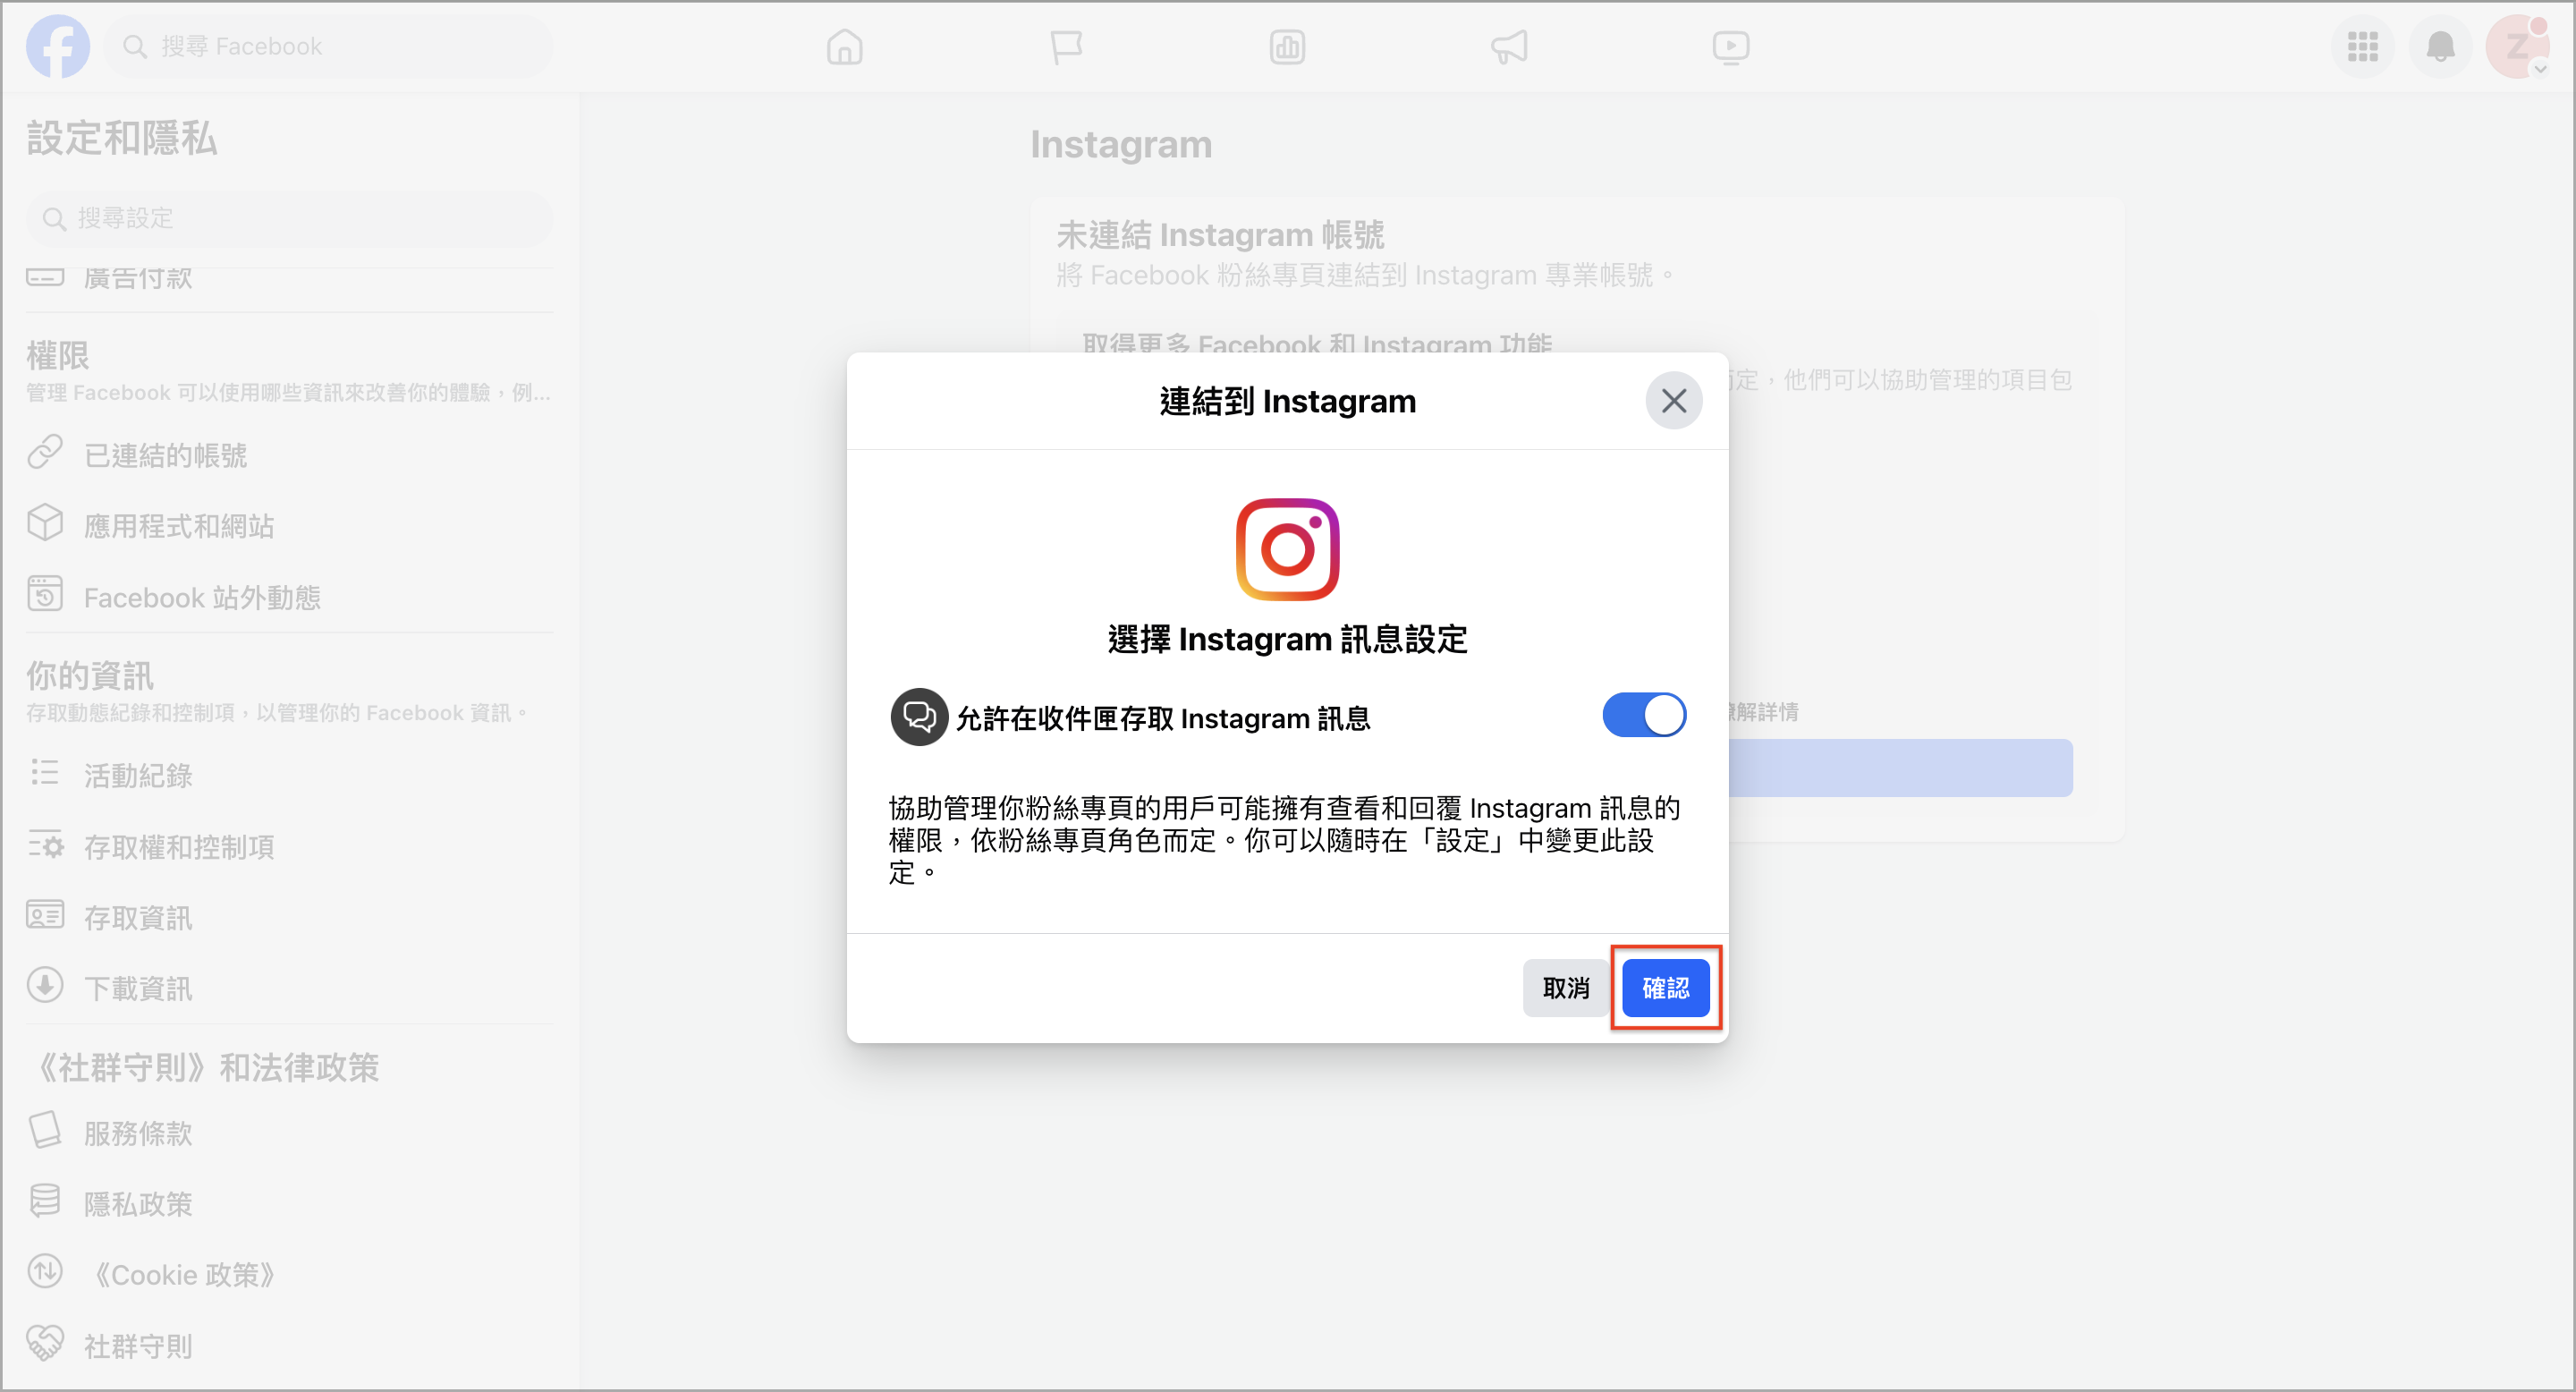2576x1392 pixels.
Task: Click the Instagram logo in the dialog
Action: [1287, 549]
